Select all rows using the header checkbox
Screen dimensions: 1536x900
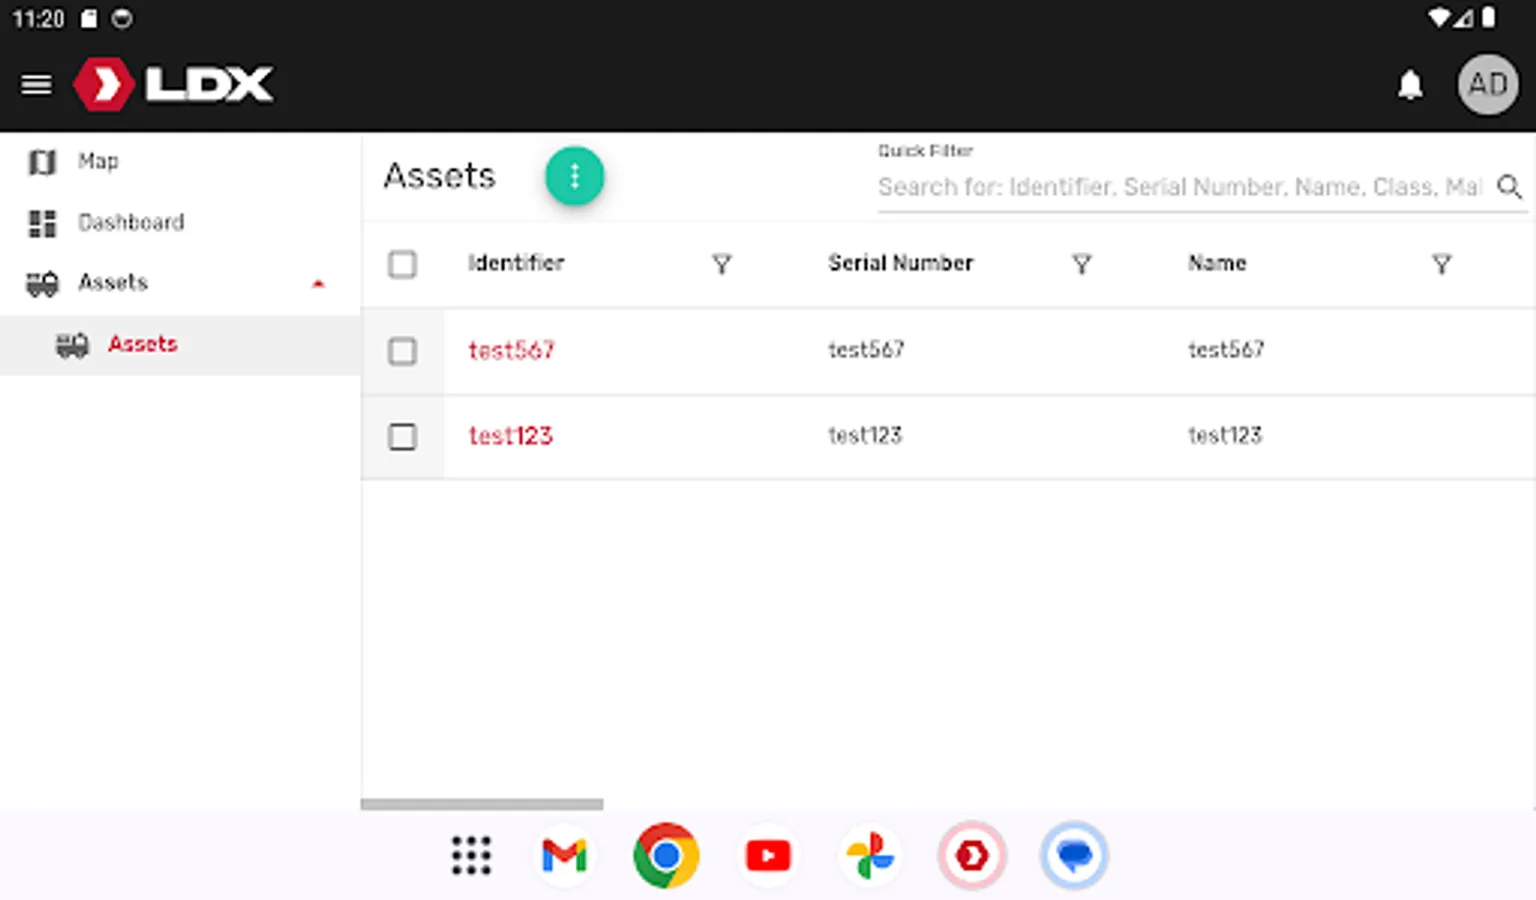(402, 264)
